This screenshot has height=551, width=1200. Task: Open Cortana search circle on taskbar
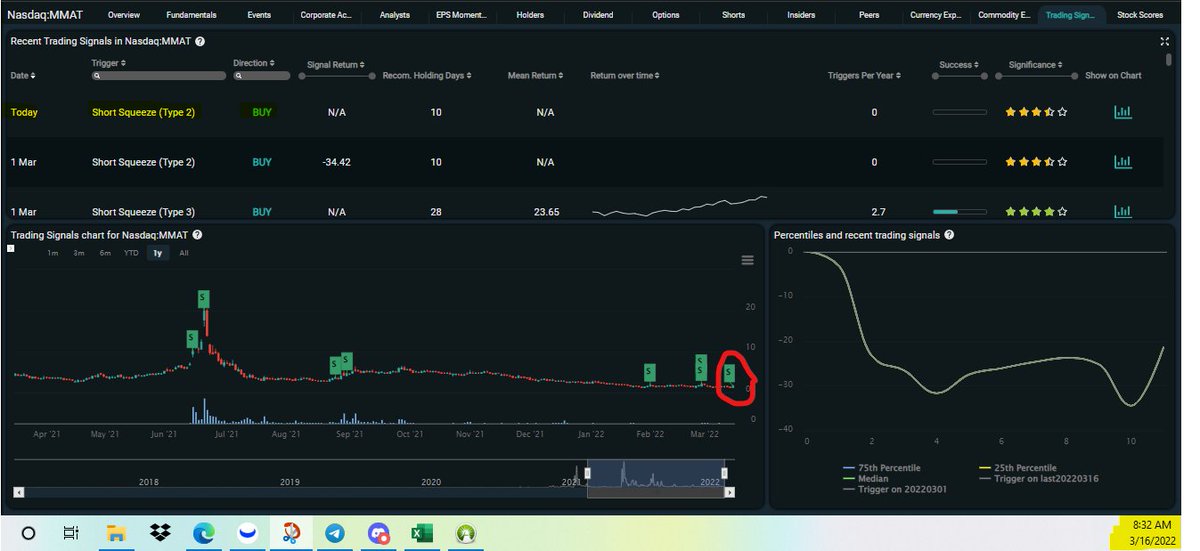point(28,533)
